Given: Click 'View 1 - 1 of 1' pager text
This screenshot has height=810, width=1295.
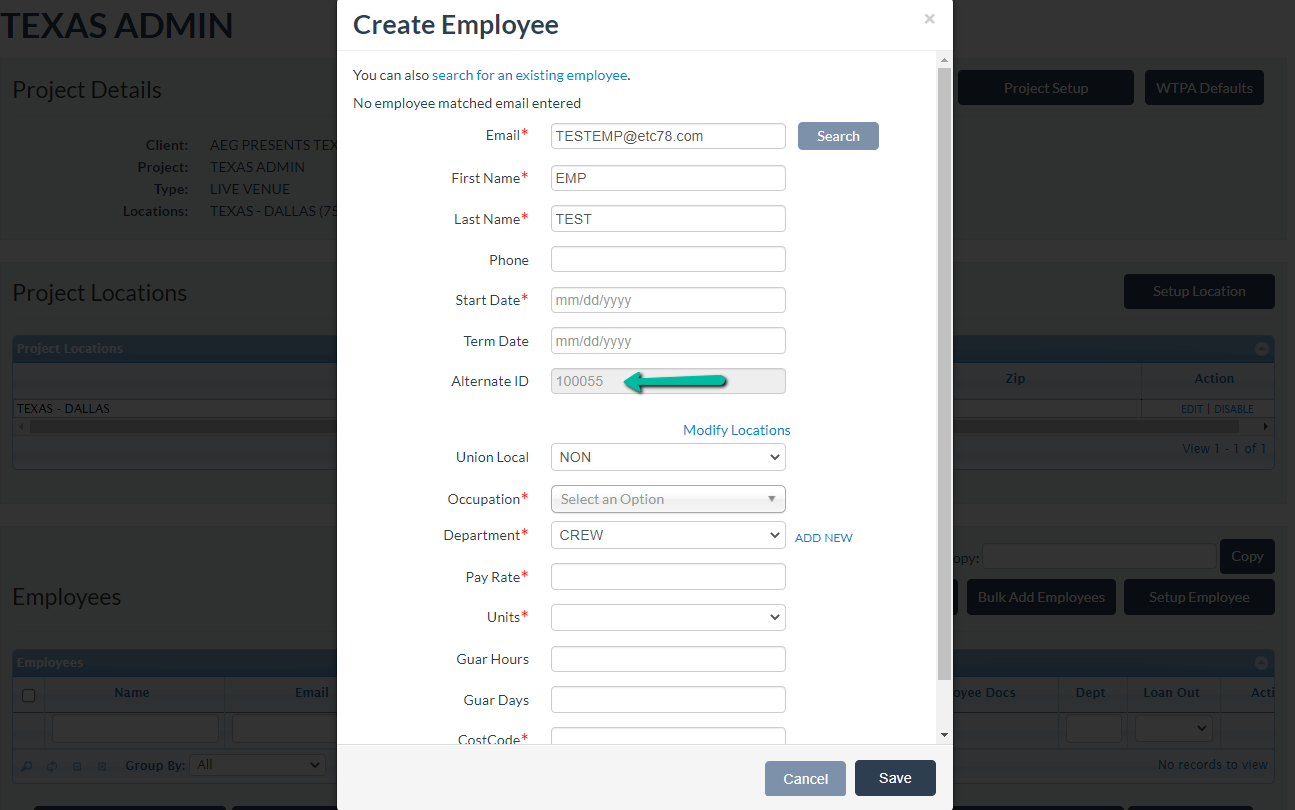Looking at the screenshot, I should coord(1225,449).
